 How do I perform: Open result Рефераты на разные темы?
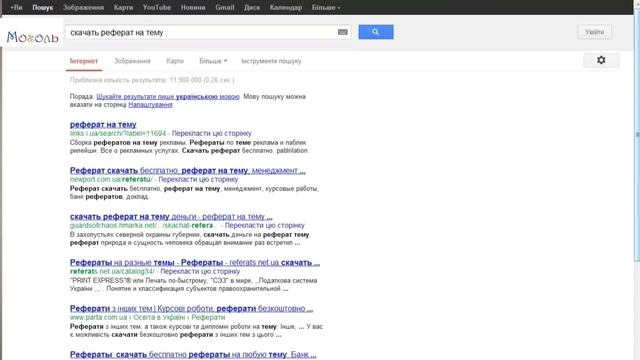(x=195, y=263)
